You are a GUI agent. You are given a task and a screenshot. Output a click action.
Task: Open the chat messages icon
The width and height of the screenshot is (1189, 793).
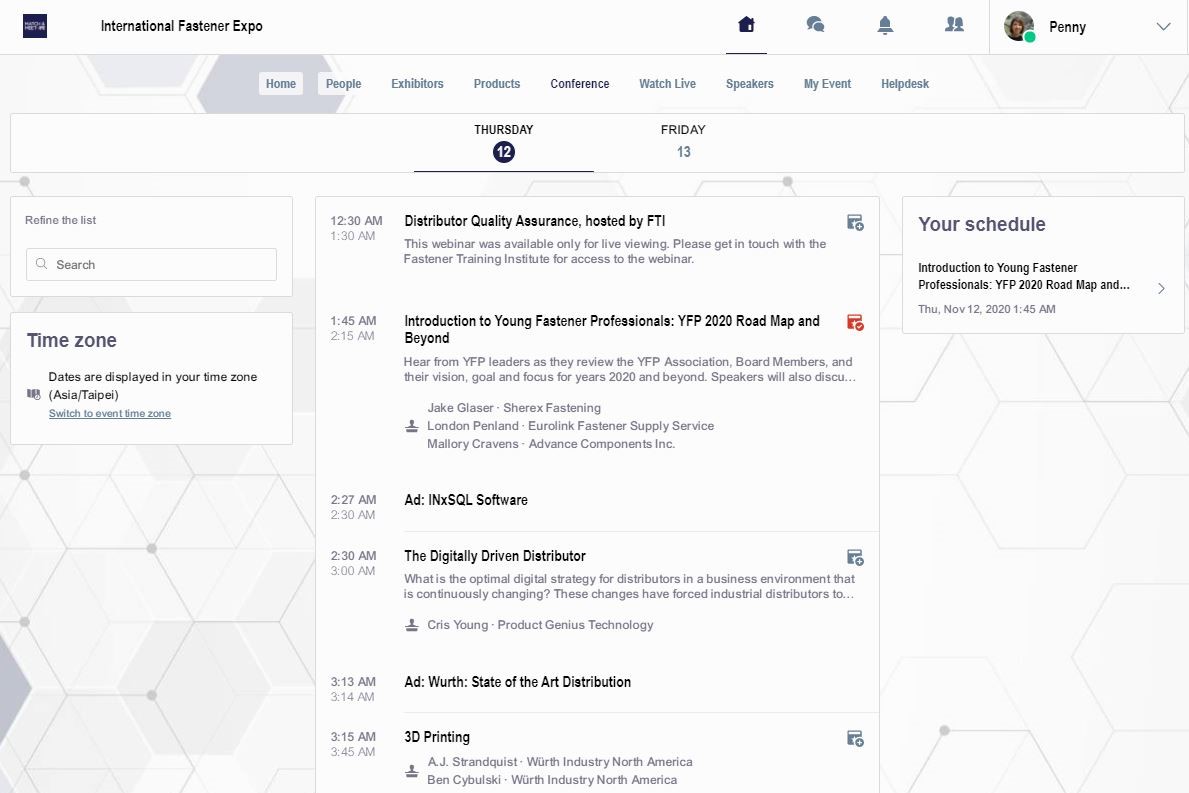815,25
